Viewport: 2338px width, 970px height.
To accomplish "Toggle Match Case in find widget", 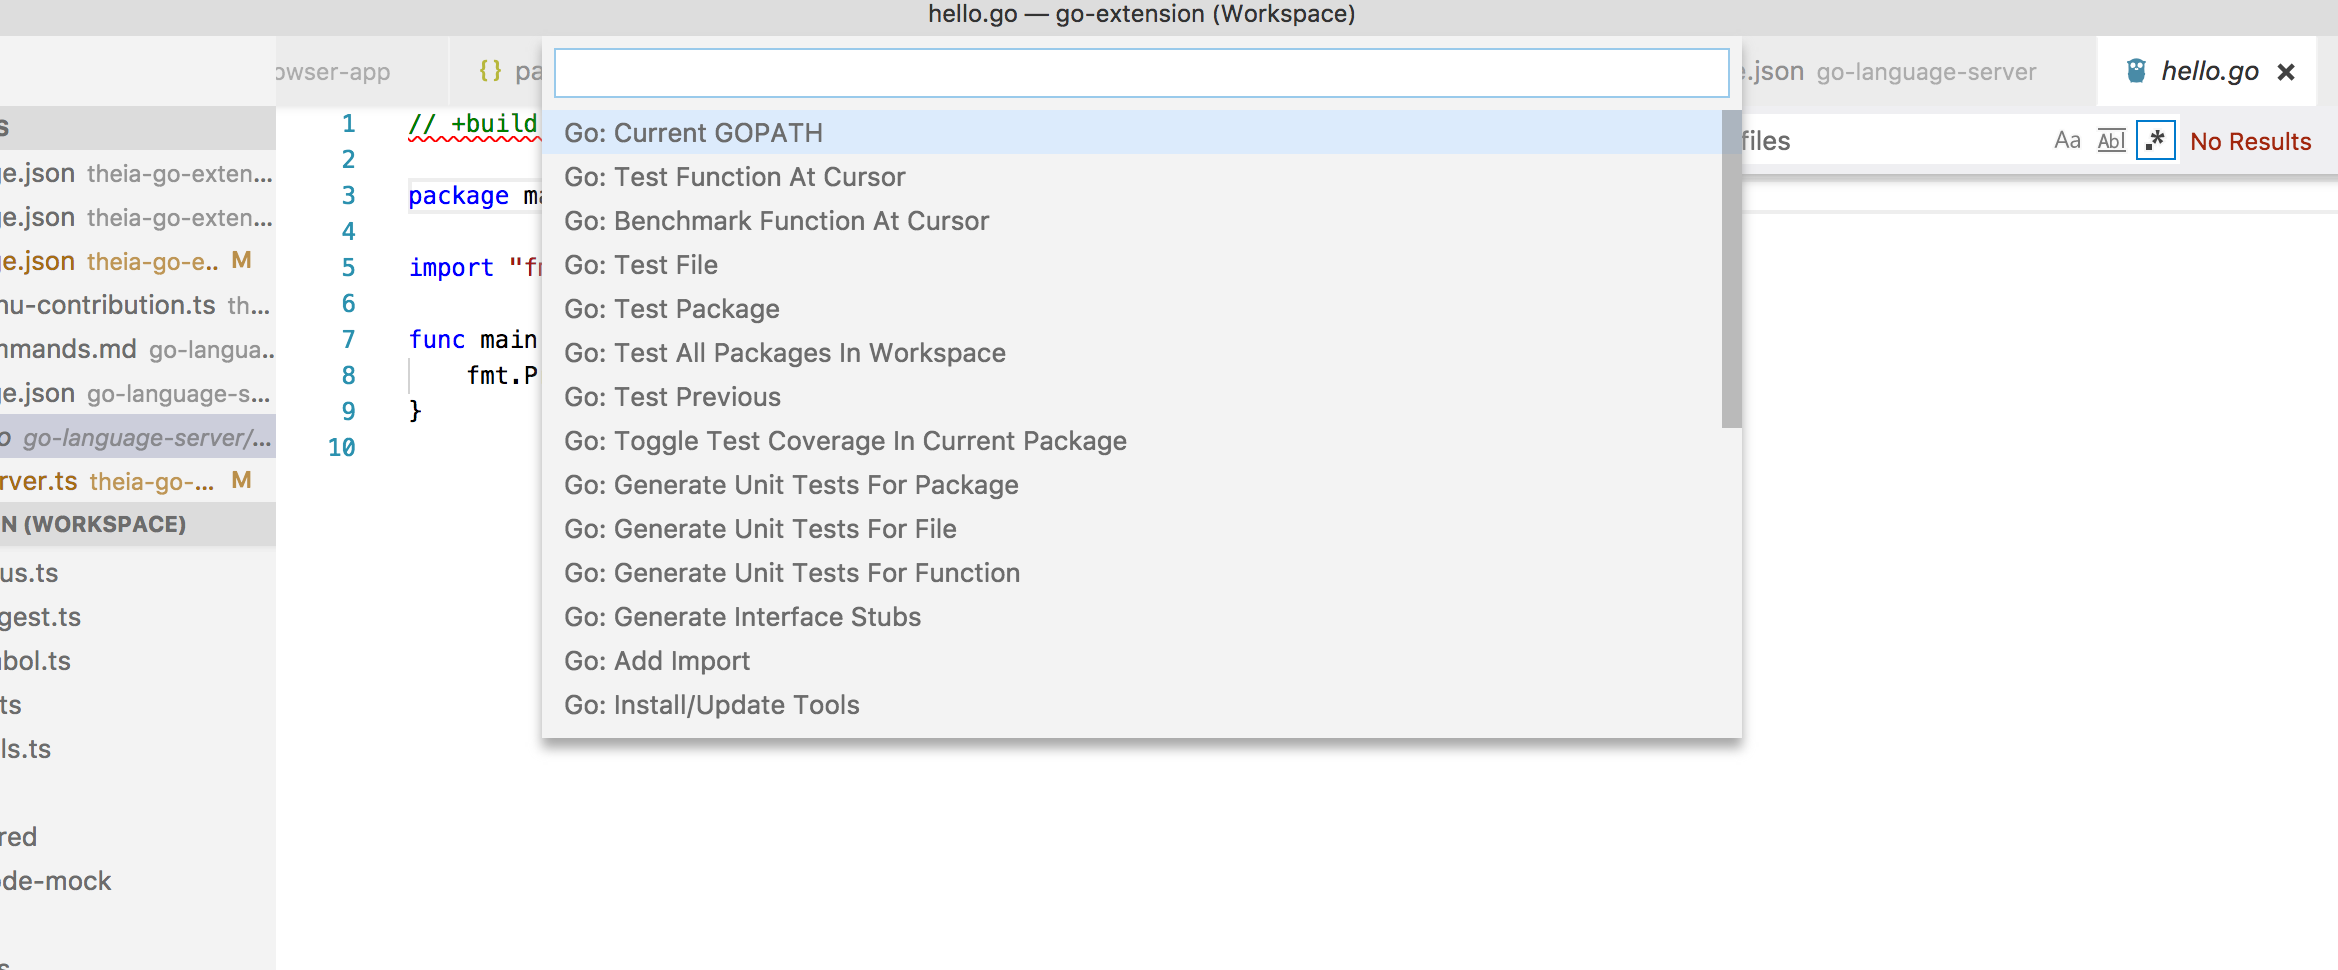I will coord(2067,141).
